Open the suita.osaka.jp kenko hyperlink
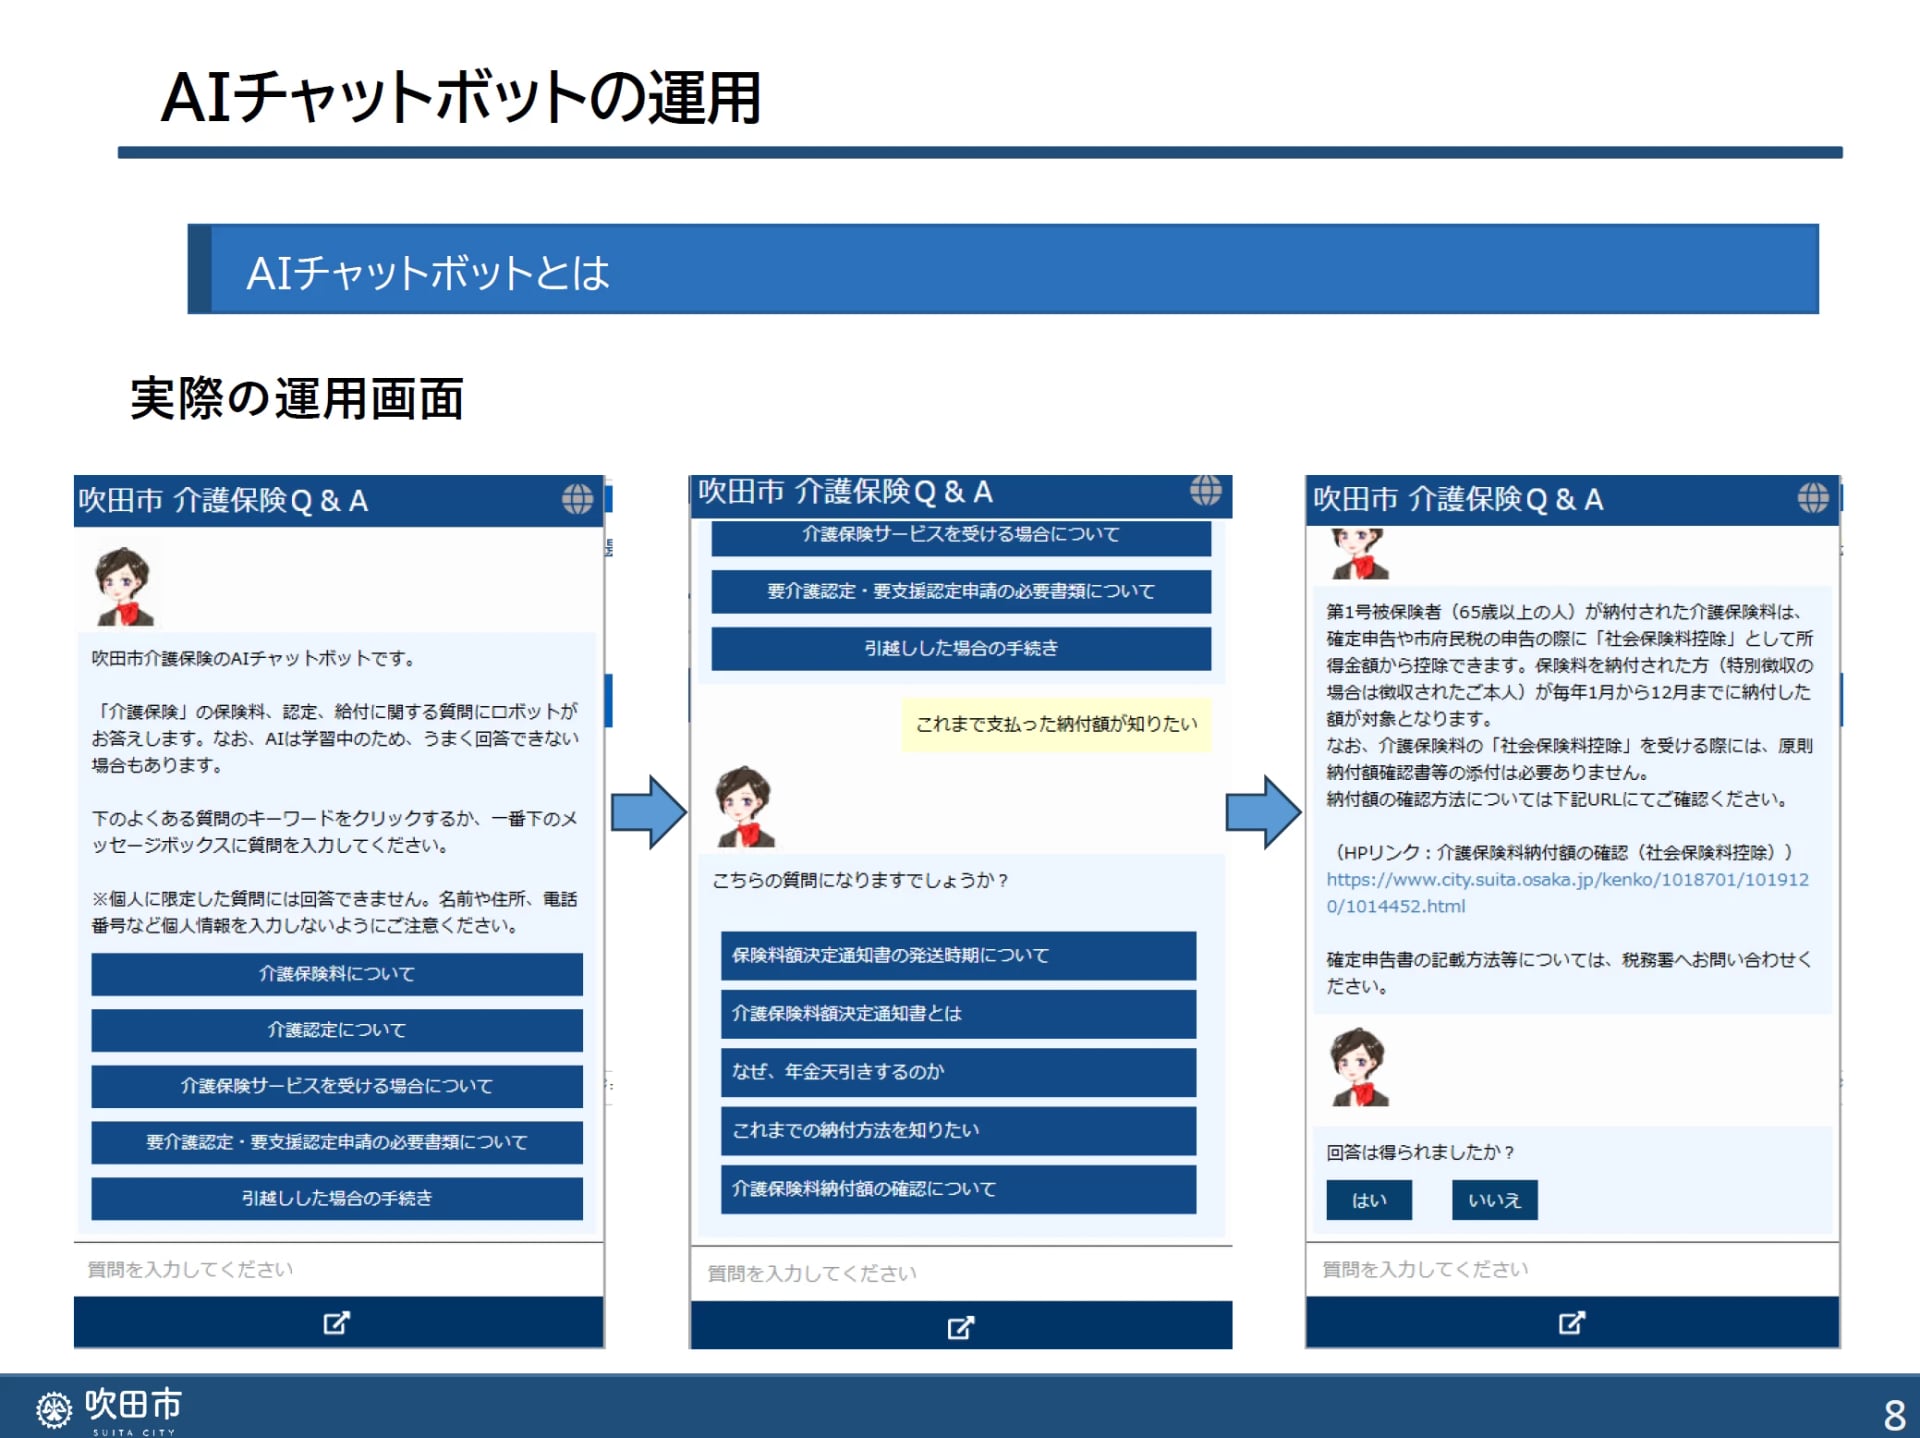The height and width of the screenshot is (1438, 1920). coord(1566,880)
